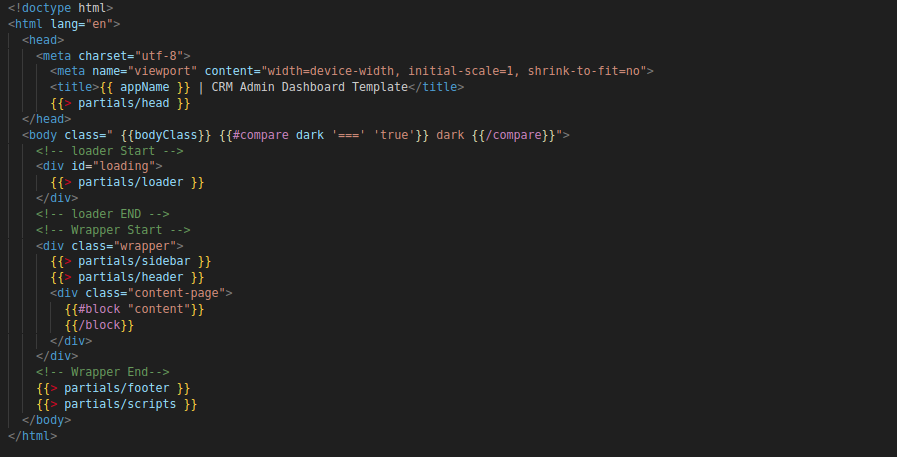Place cursor on "utf-8" charset value
This screenshot has width=897, height=457.
tap(161, 55)
